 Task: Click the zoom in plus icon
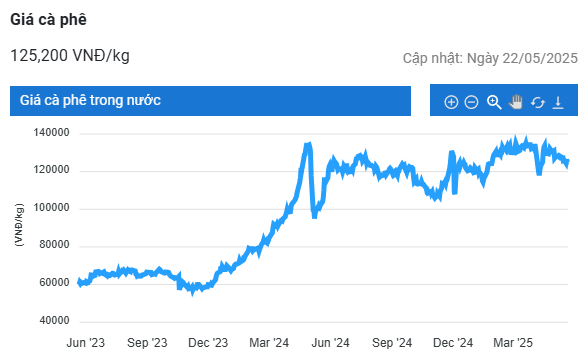point(451,102)
